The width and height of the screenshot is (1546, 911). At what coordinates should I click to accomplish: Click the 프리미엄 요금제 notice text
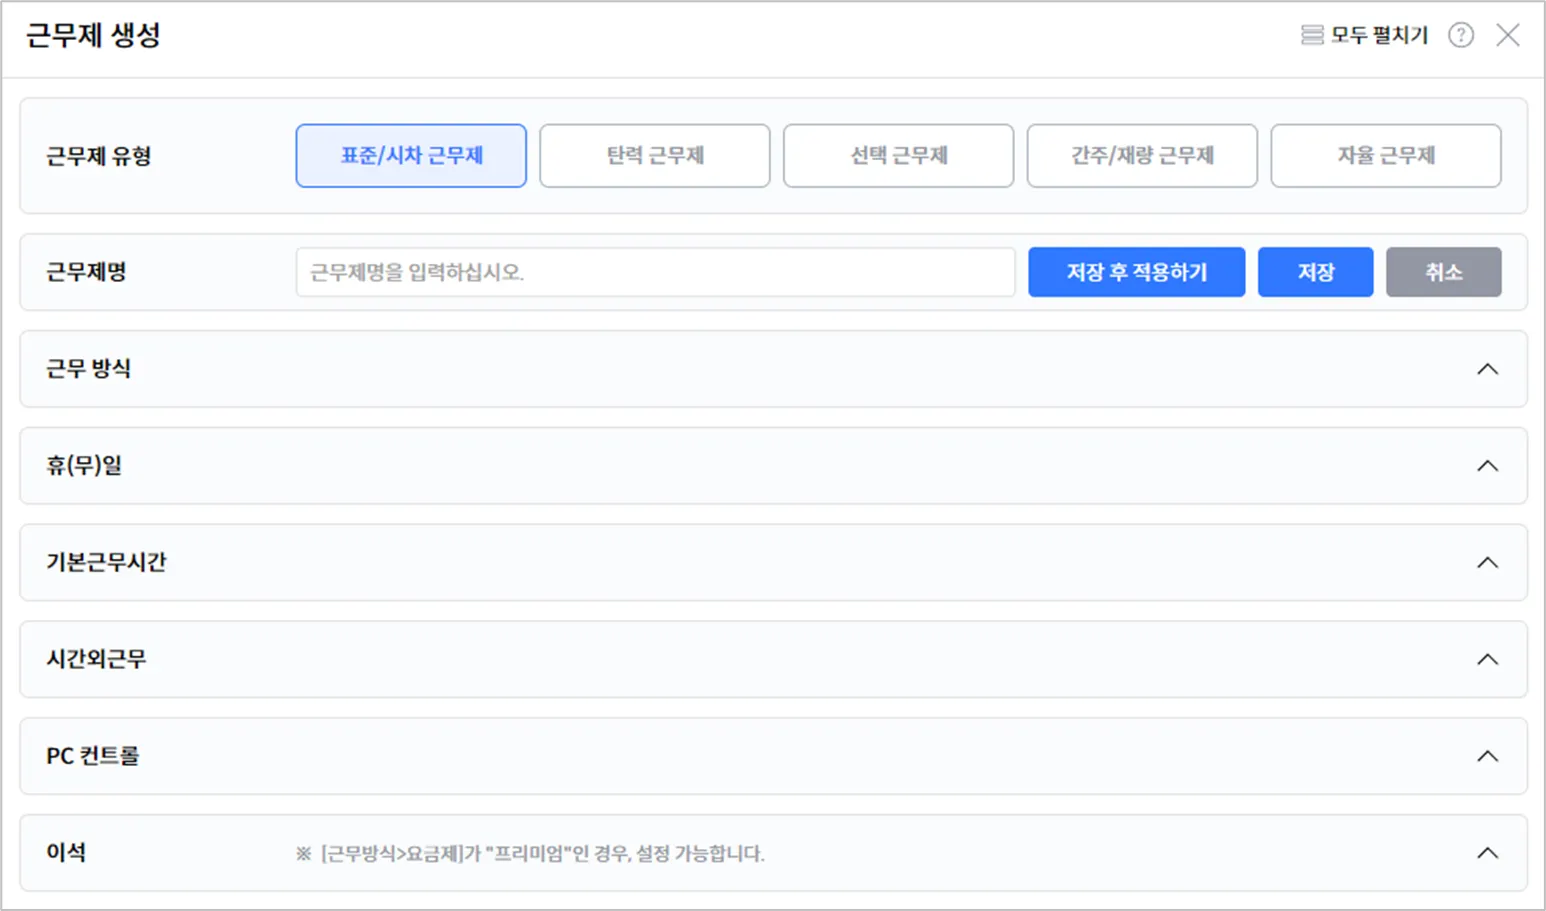(530, 854)
